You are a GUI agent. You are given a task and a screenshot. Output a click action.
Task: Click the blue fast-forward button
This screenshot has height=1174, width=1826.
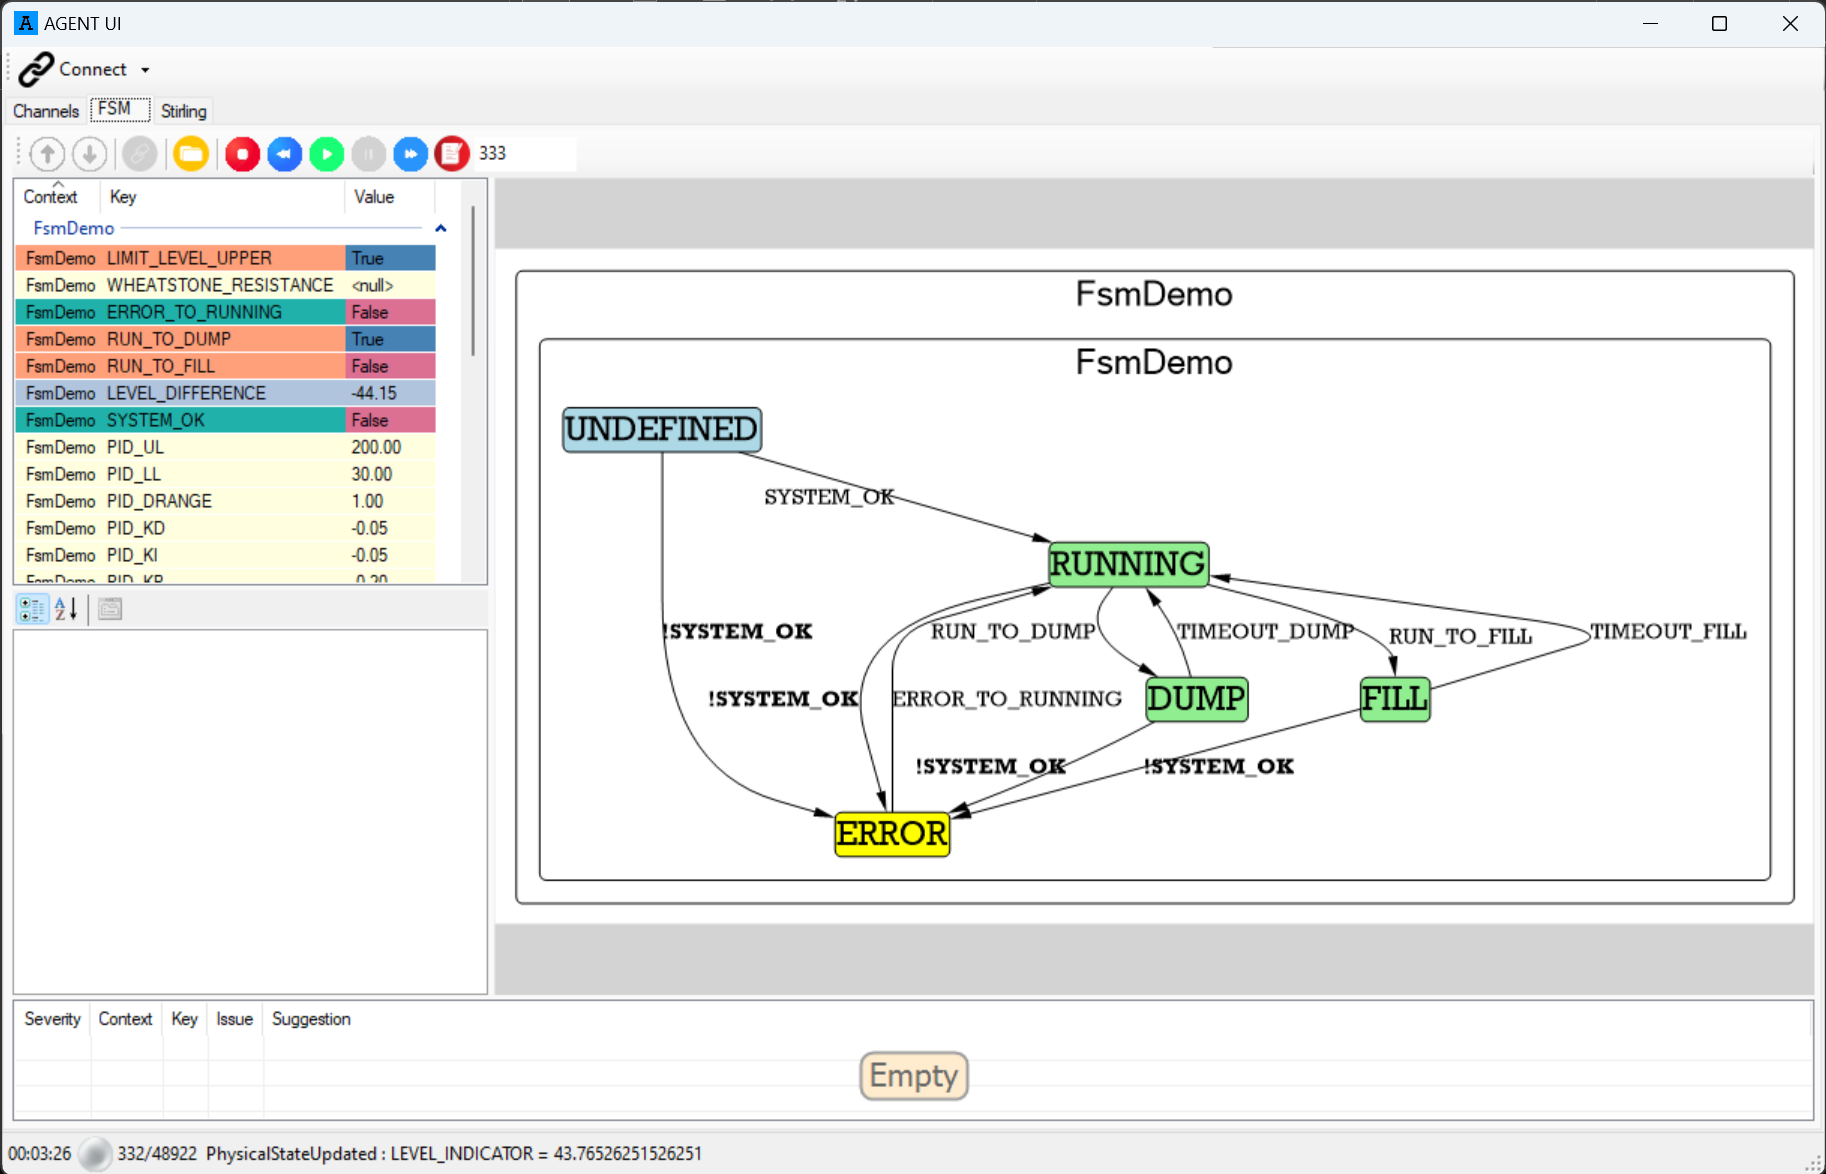pos(410,154)
